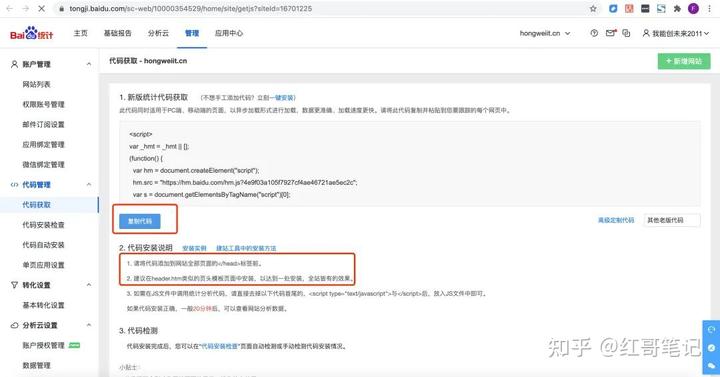Open the mail messages icon

pos(610,33)
